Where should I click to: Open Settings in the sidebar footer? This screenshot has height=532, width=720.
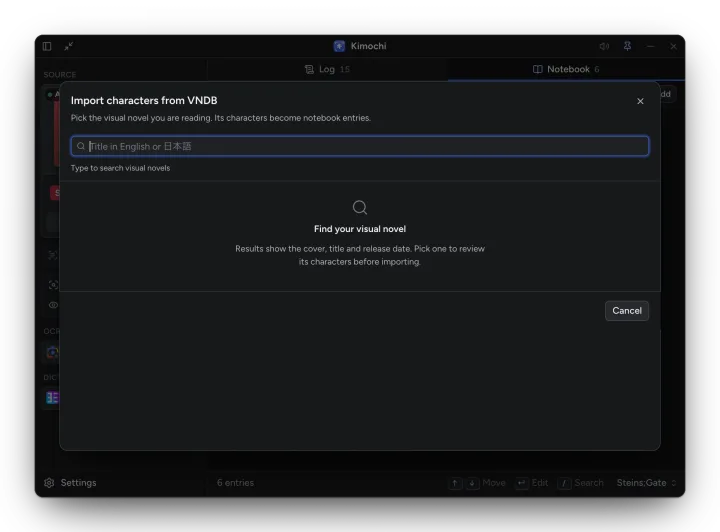coord(70,482)
